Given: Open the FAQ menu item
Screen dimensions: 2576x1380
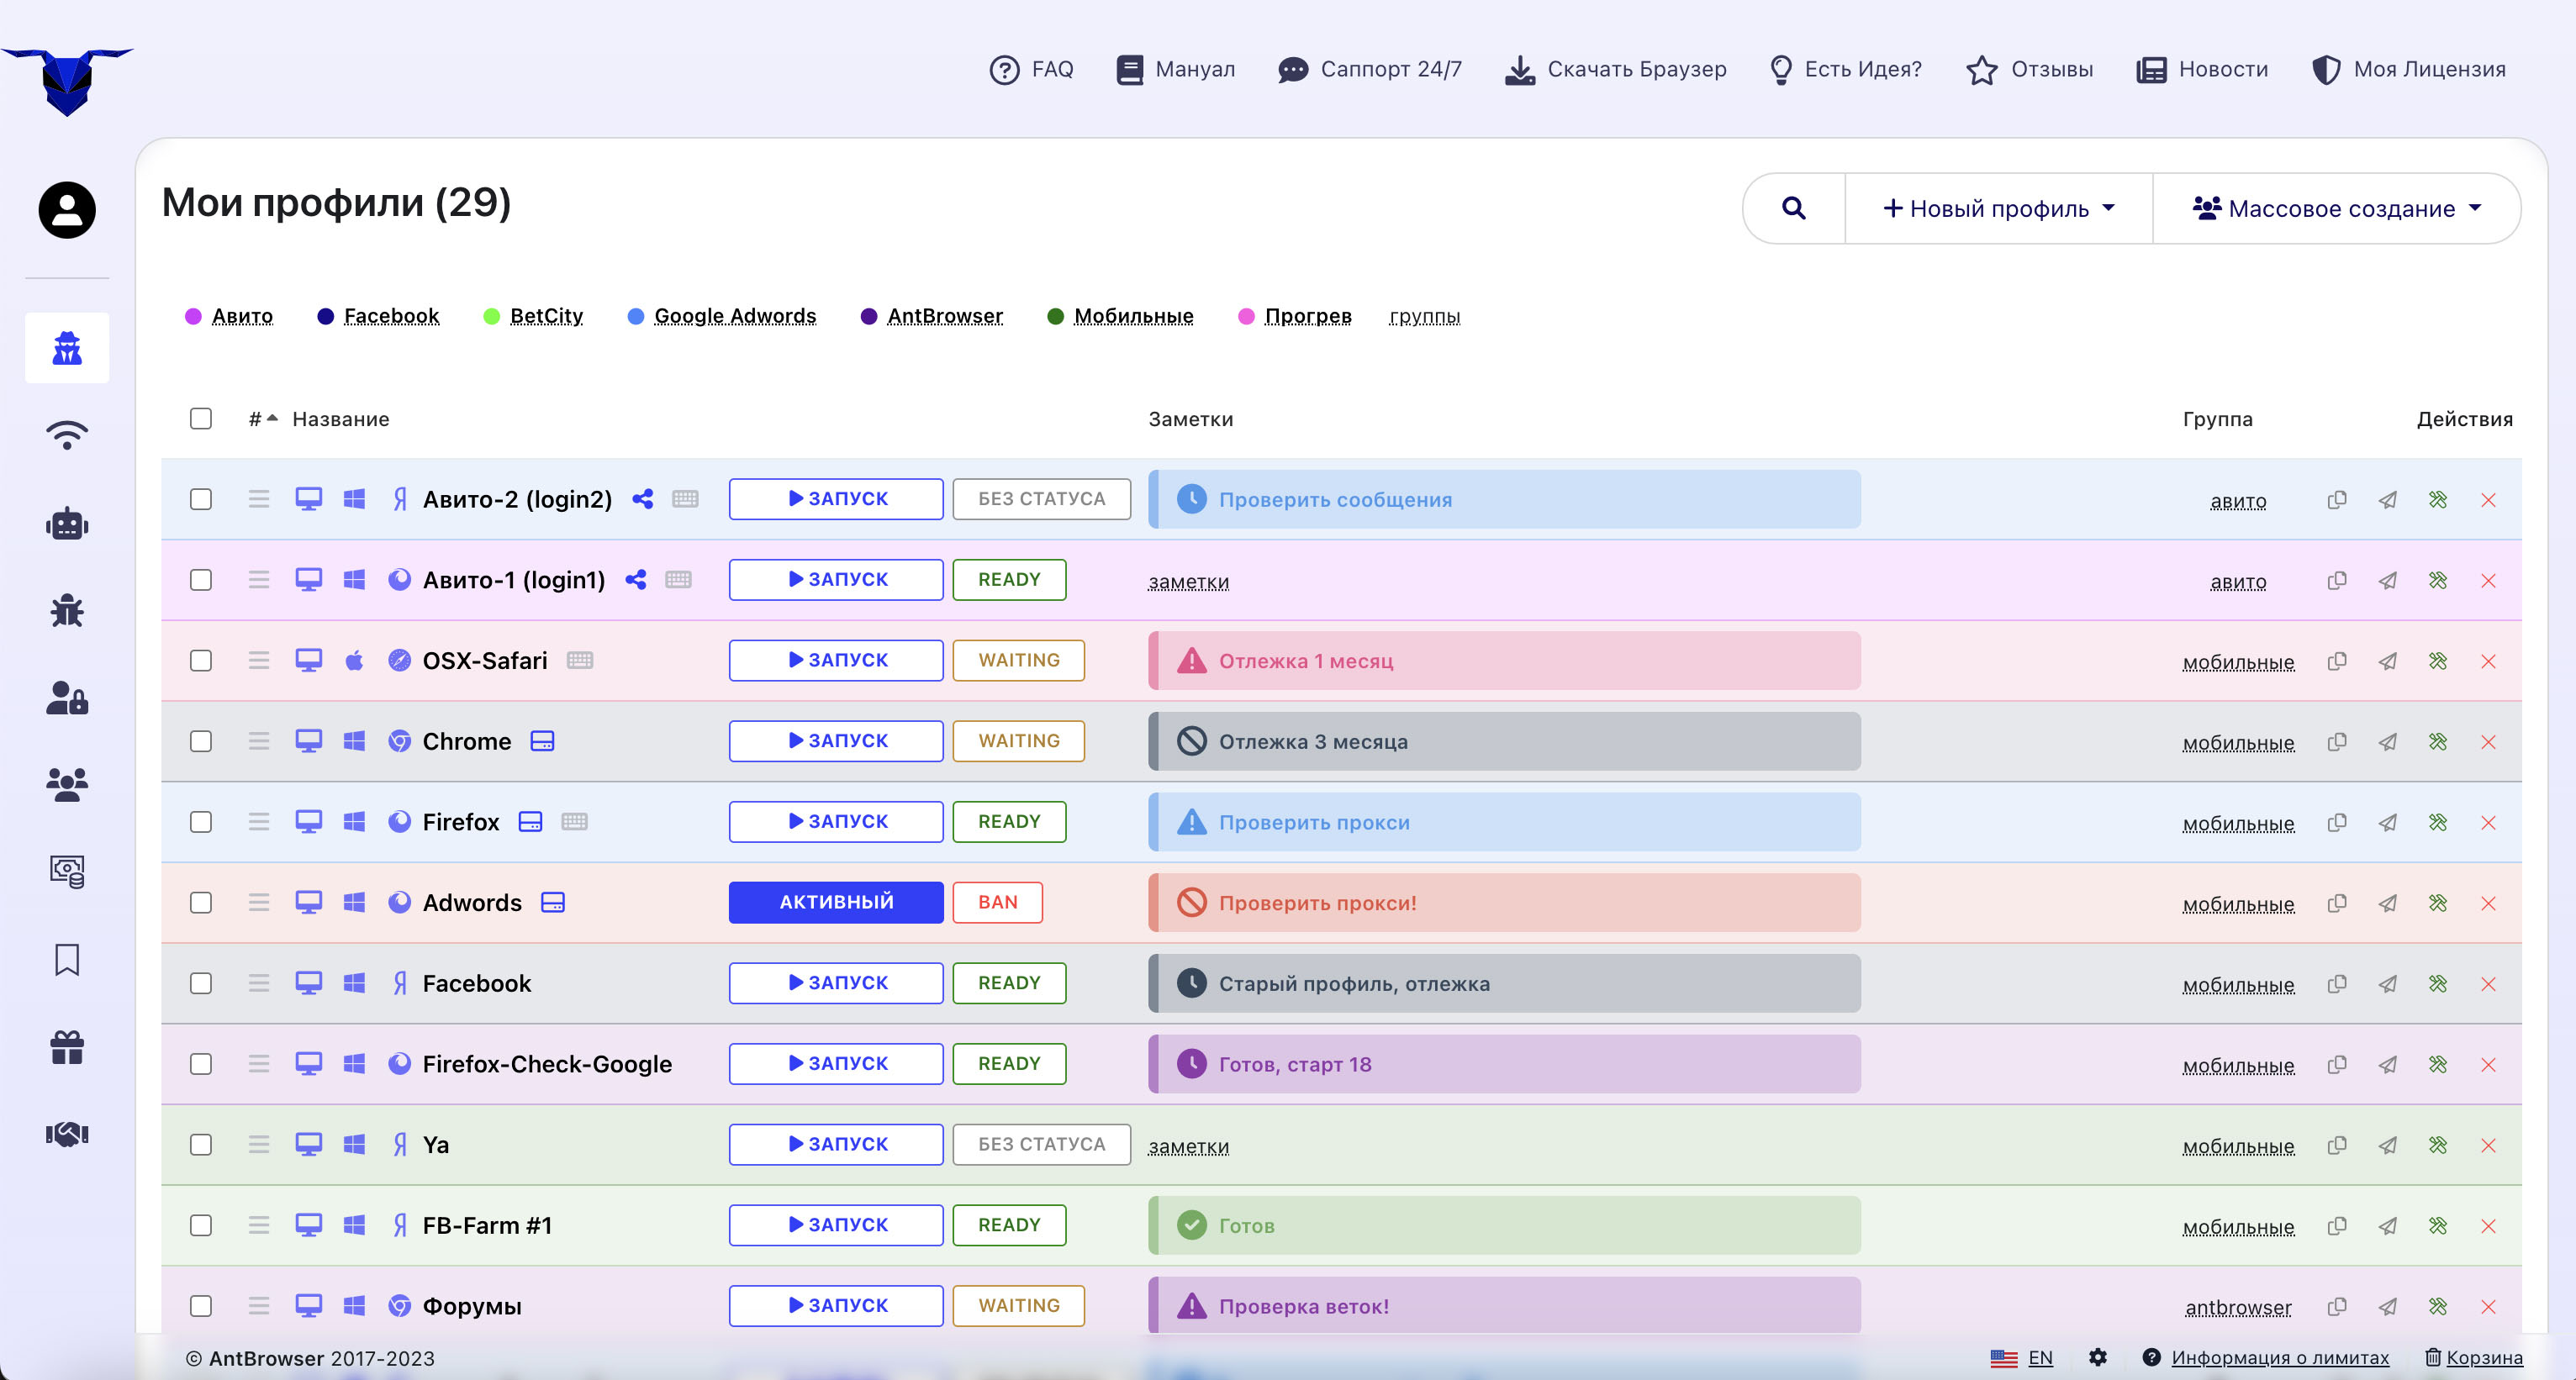Looking at the screenshot, I should [1031, 69].
